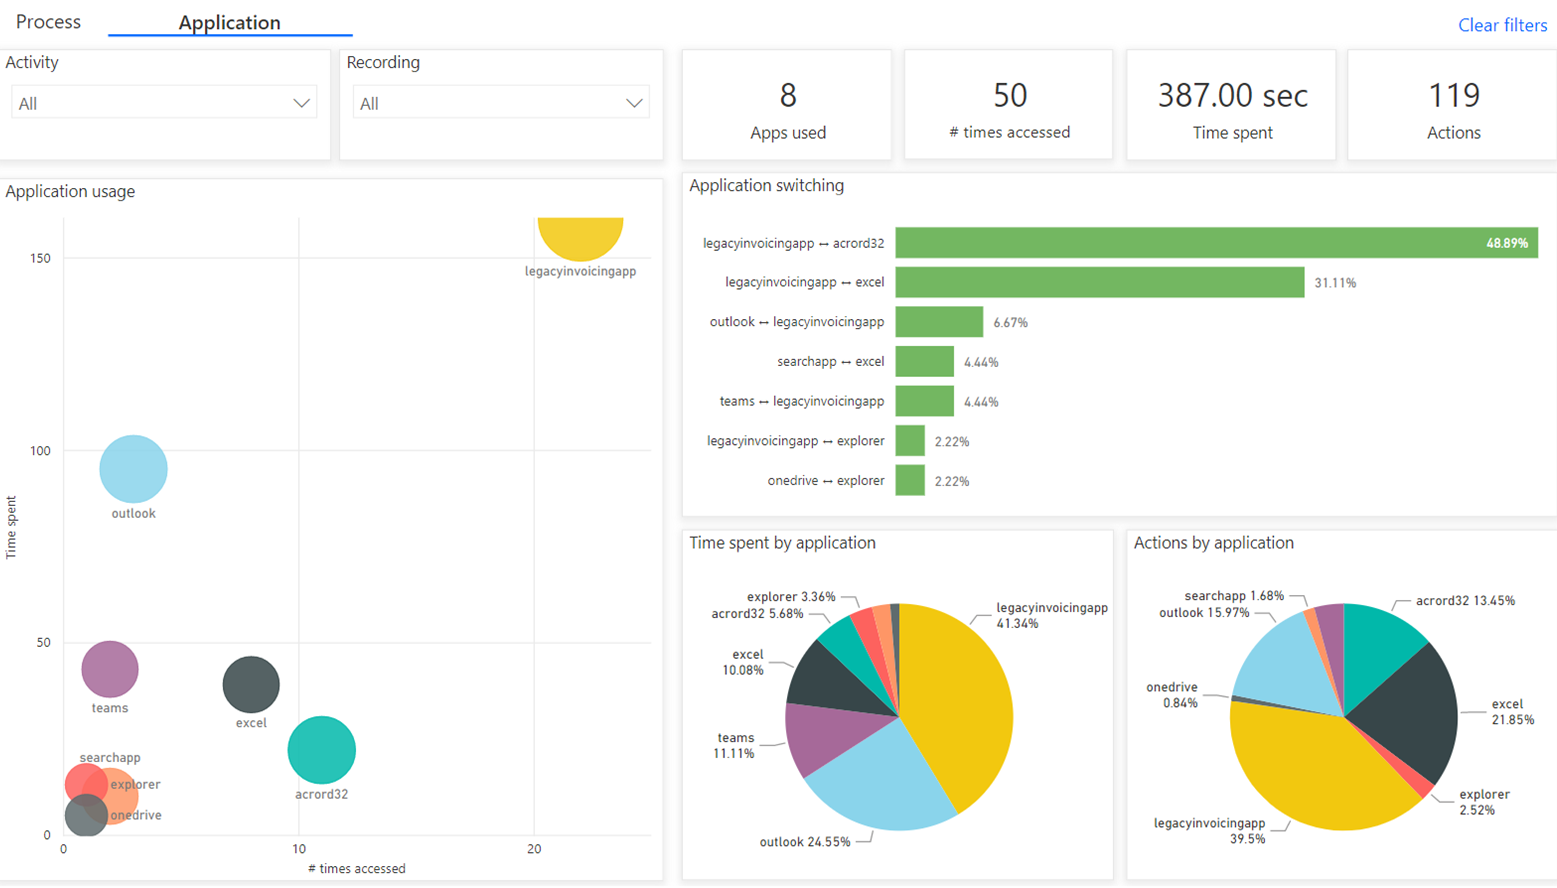Select the onedrive to explorer switching bar

[x=910, y=480]
